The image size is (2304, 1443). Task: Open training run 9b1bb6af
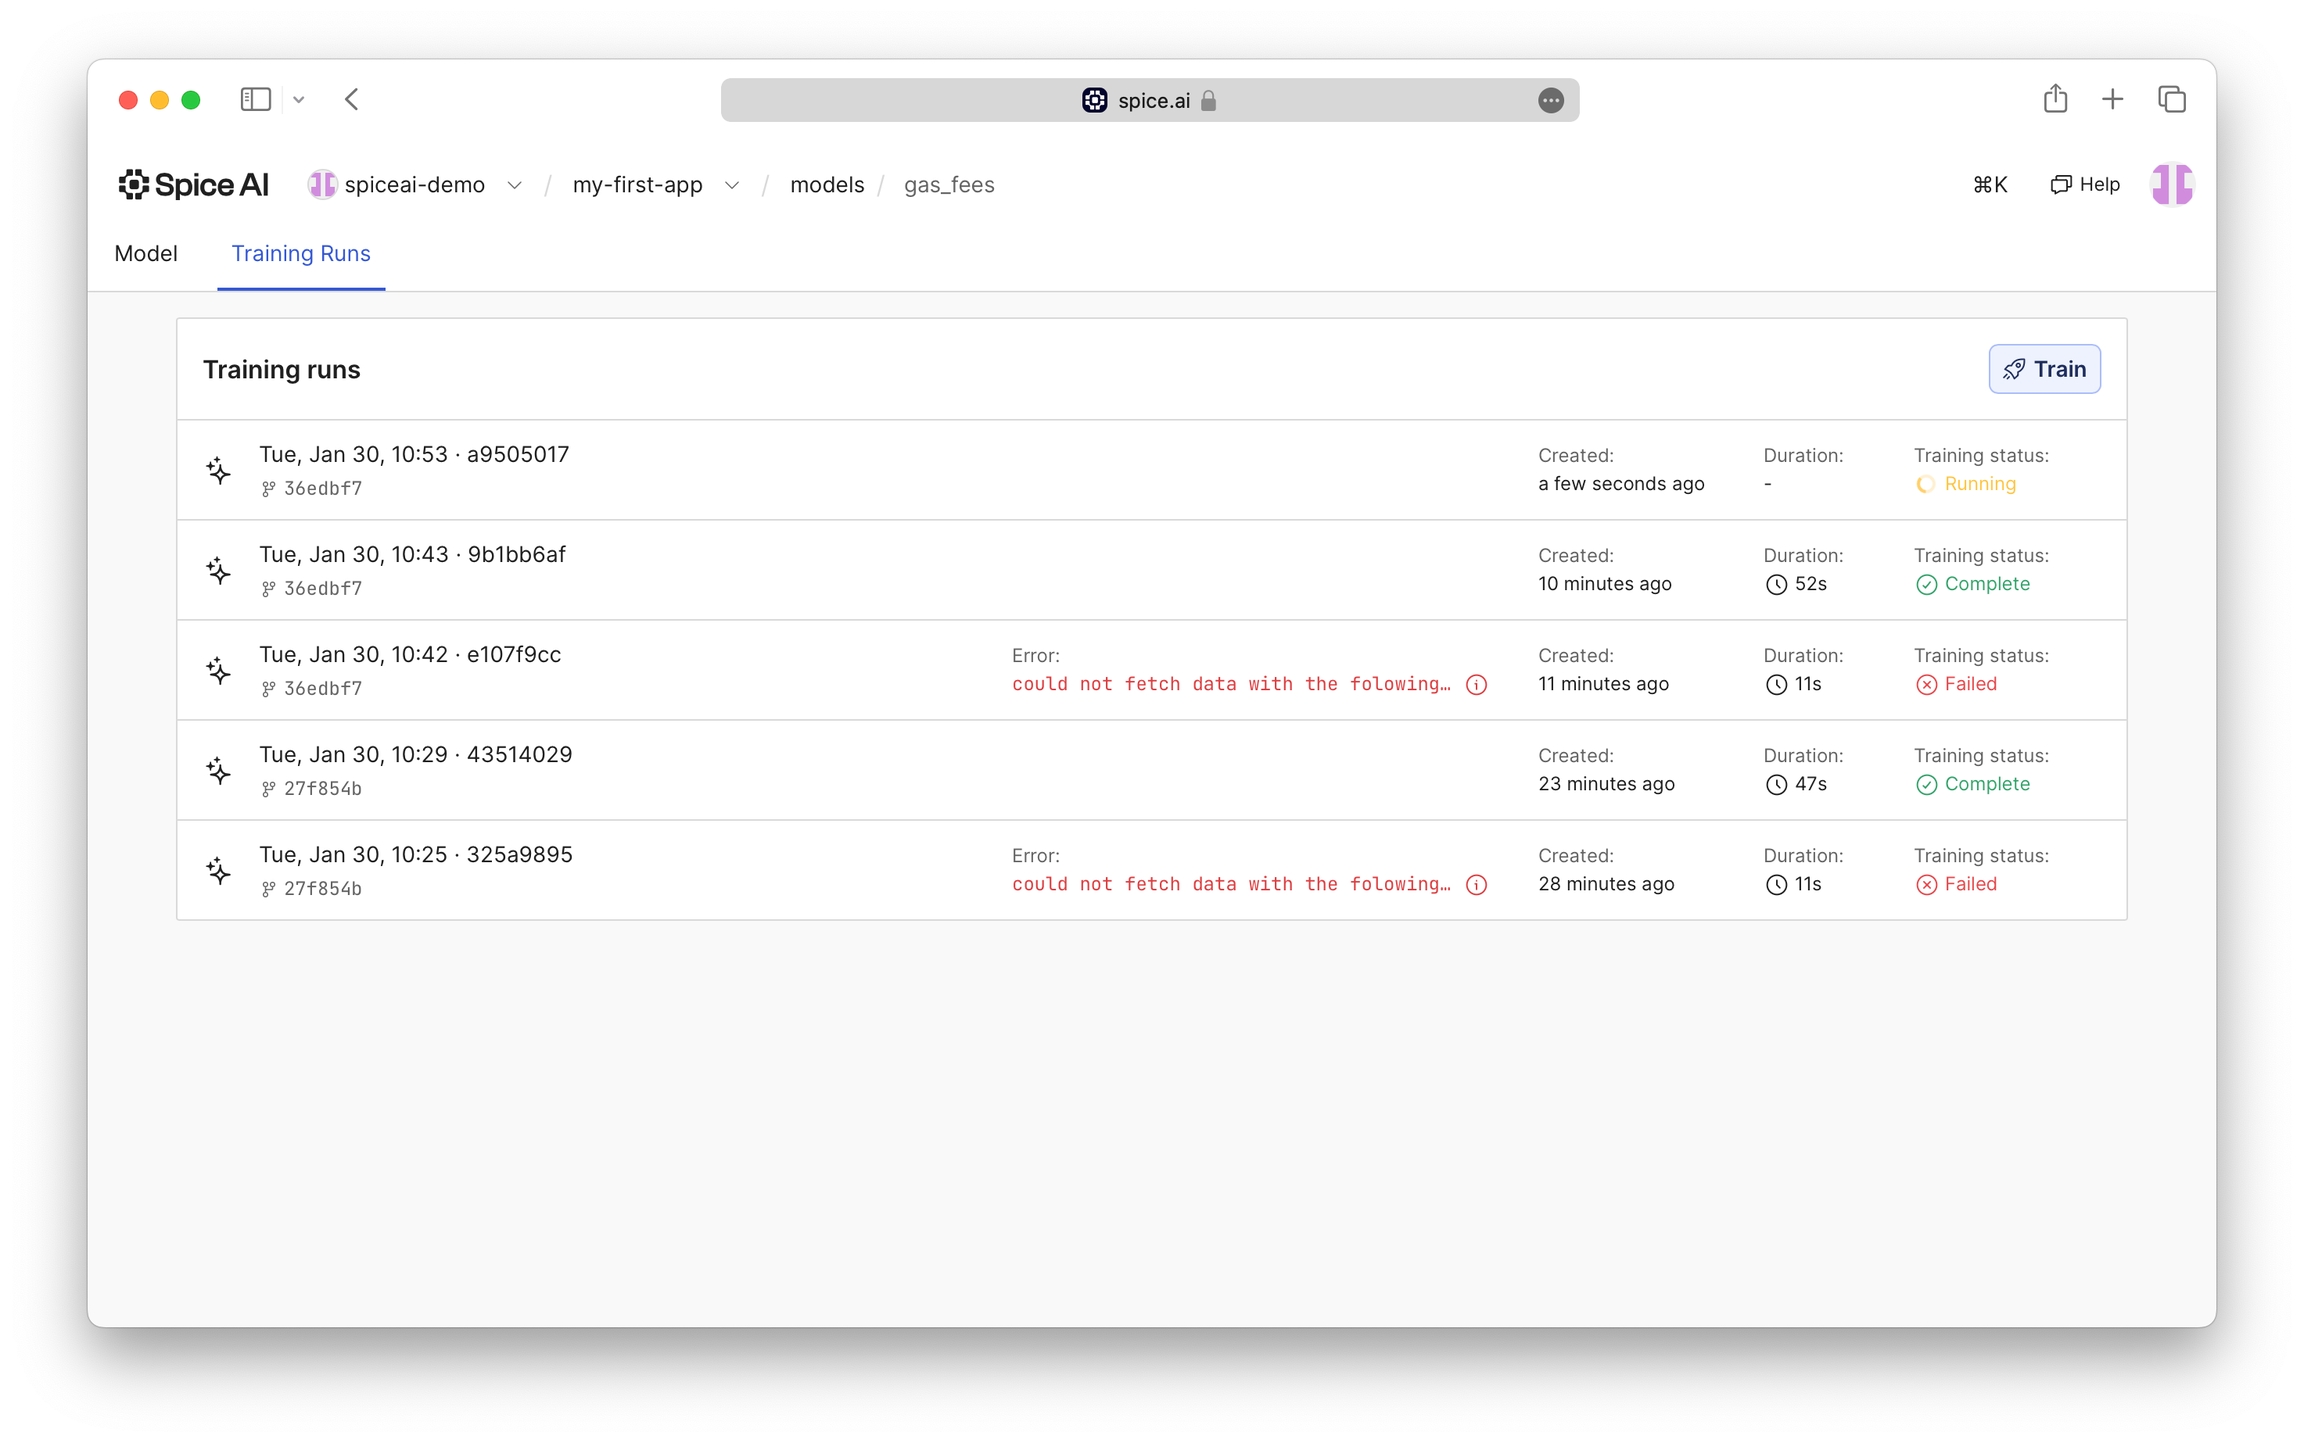(413, 555)
